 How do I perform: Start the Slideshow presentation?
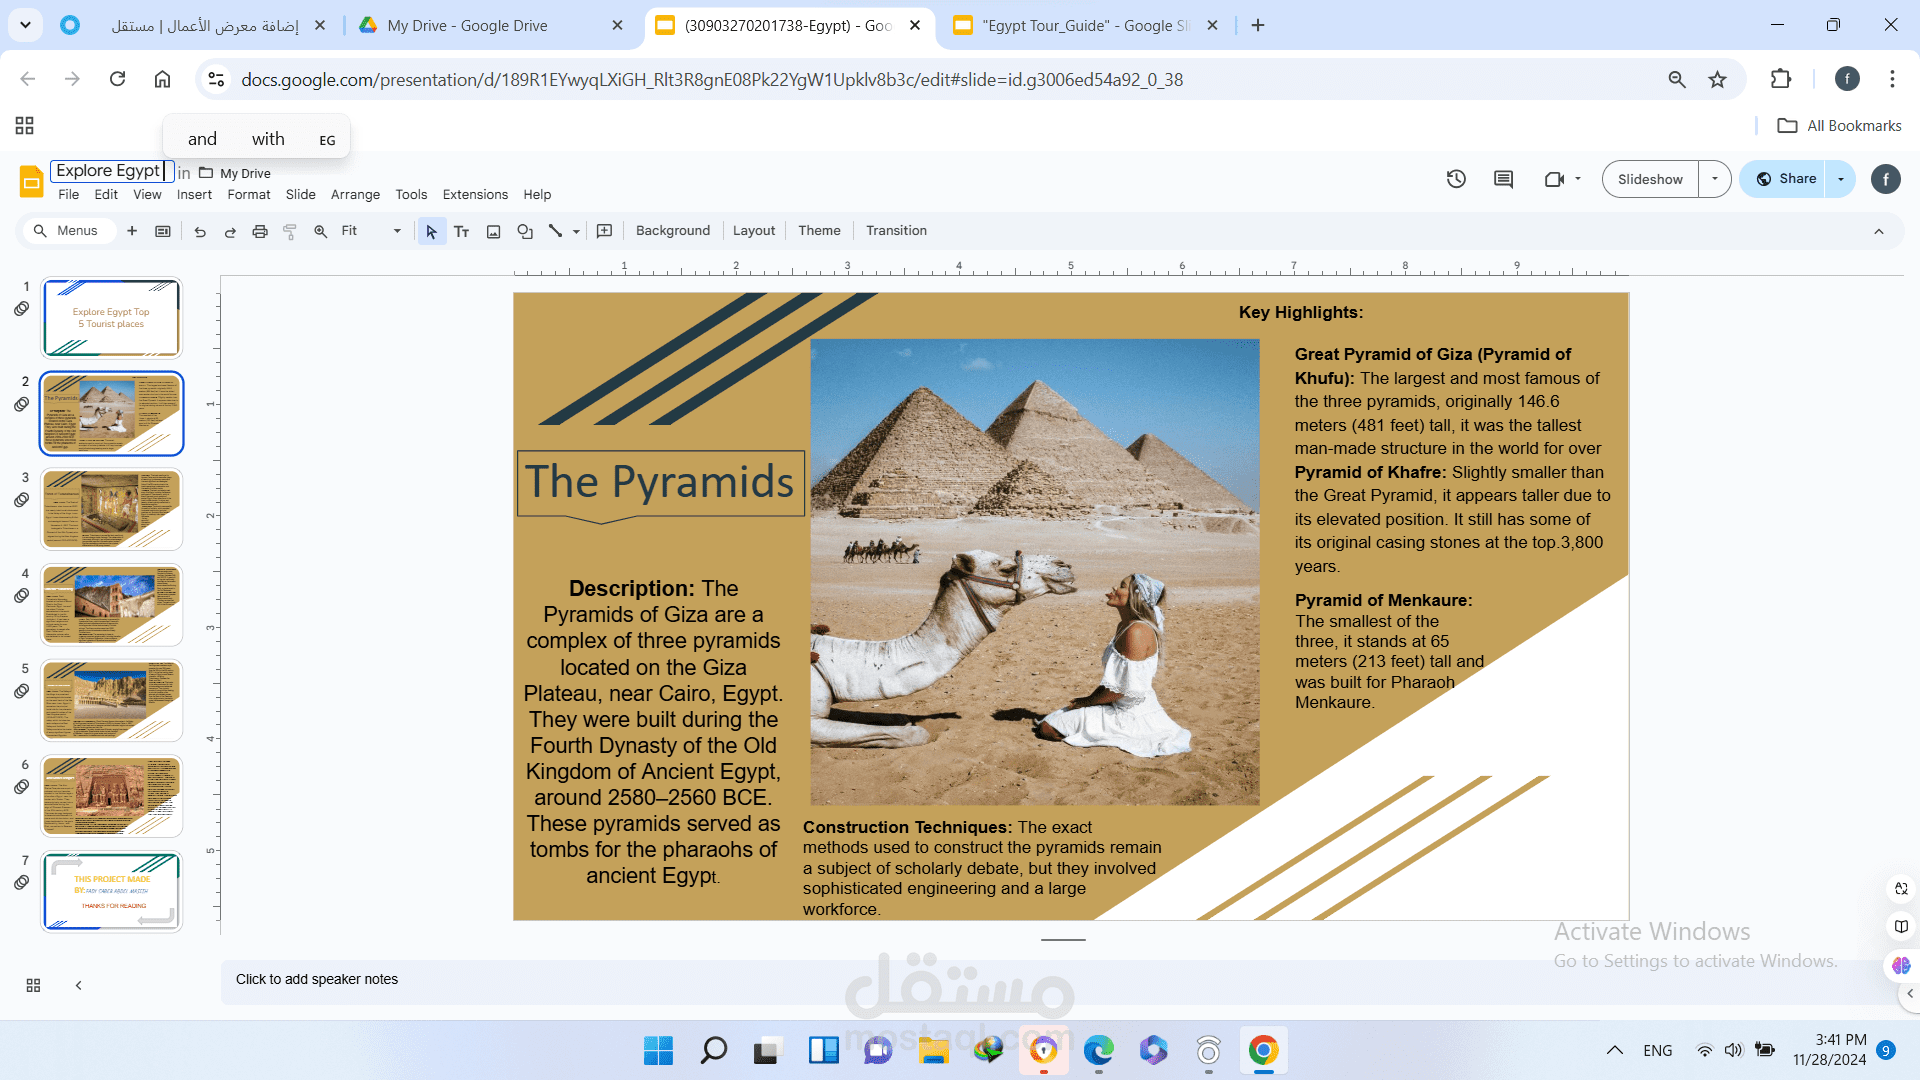[x=1650, y=179]
